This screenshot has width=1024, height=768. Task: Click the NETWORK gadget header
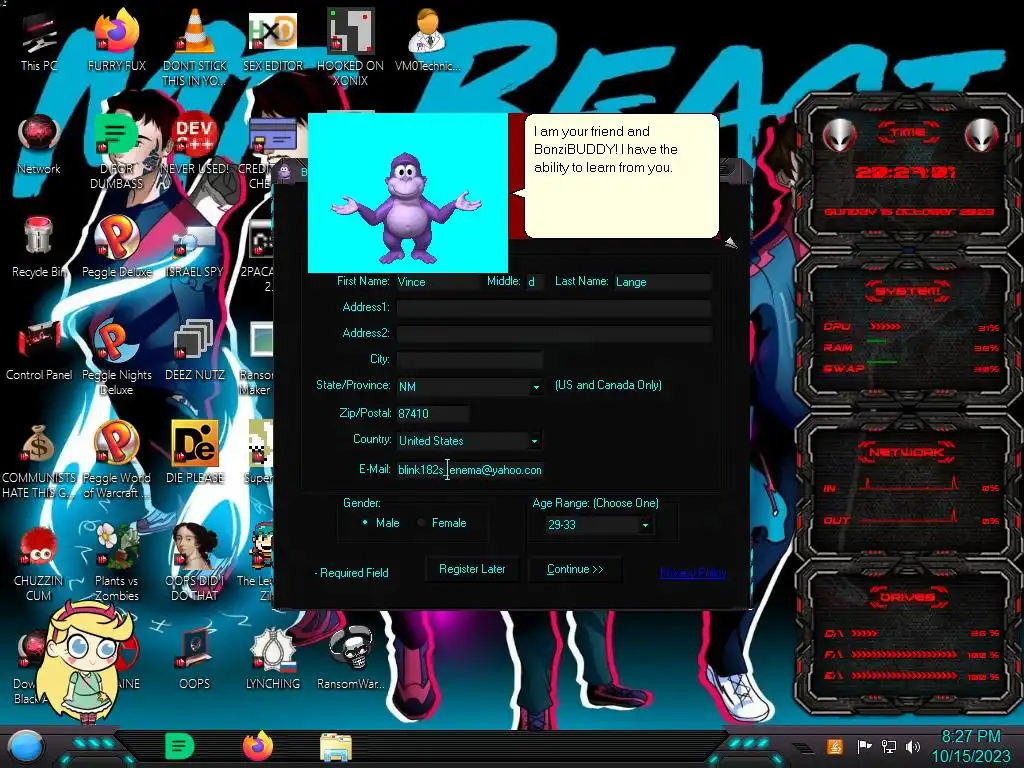pyautogui.click(x=906, y=452)
